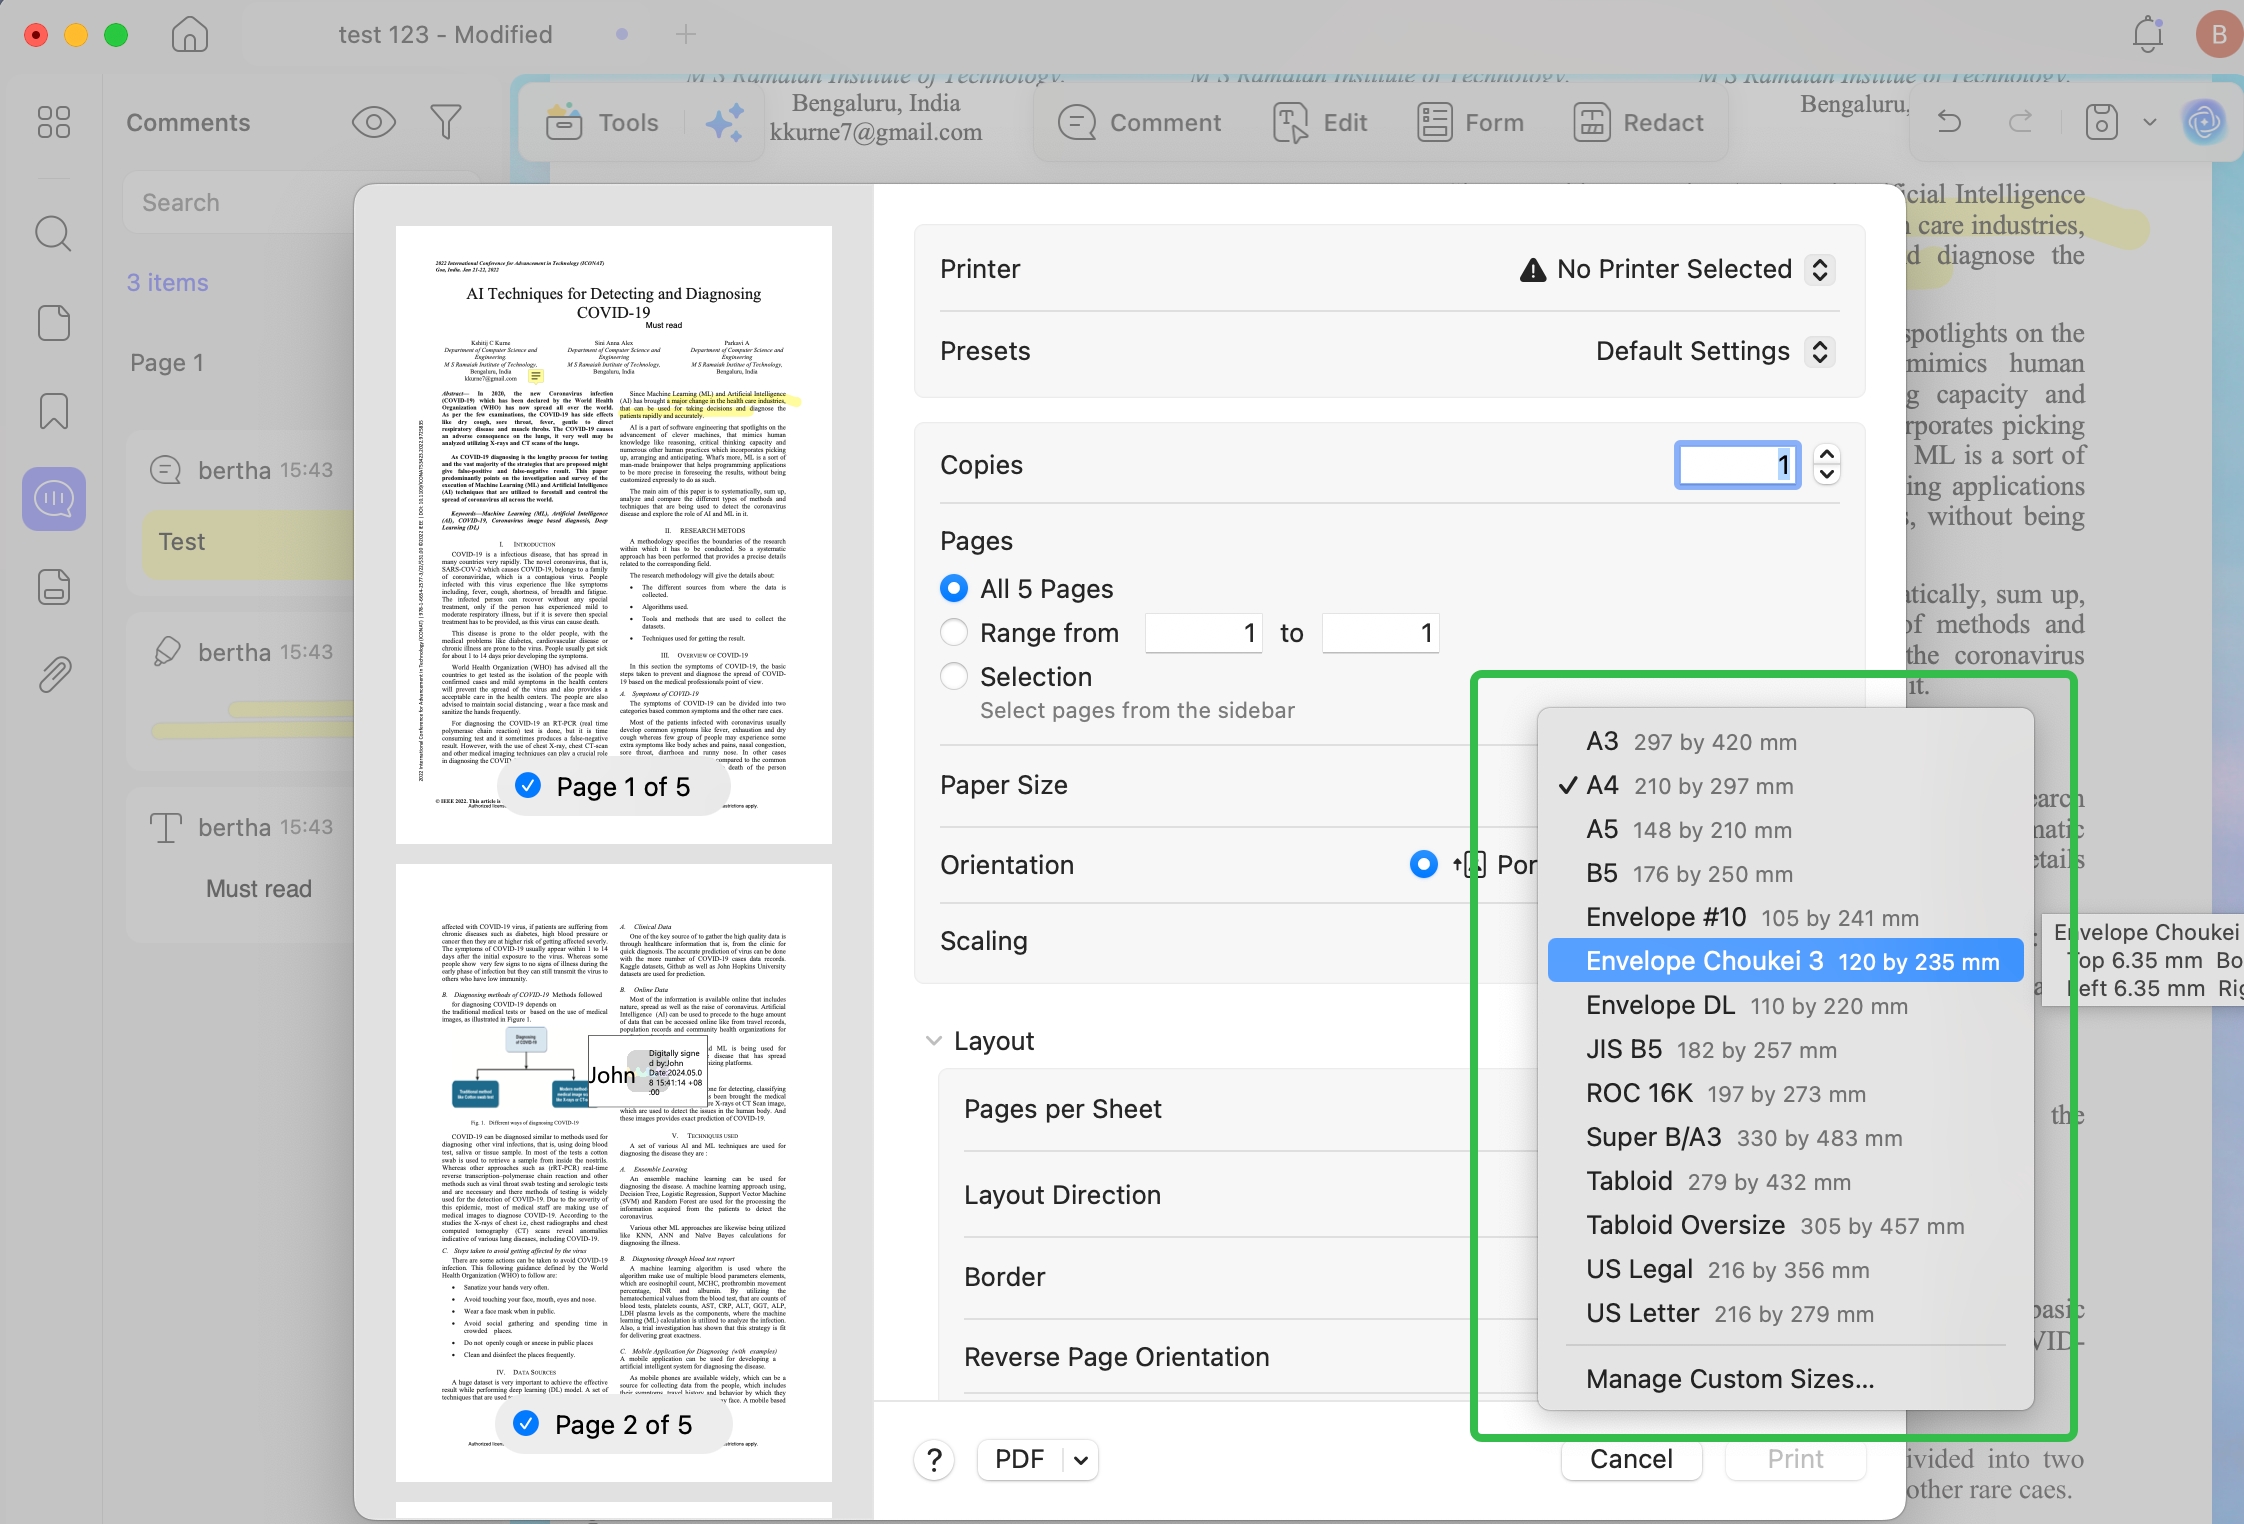2244x1524 pixels.
Task: Switch to Comment mode tab
Action: (x=1140, y=123)
